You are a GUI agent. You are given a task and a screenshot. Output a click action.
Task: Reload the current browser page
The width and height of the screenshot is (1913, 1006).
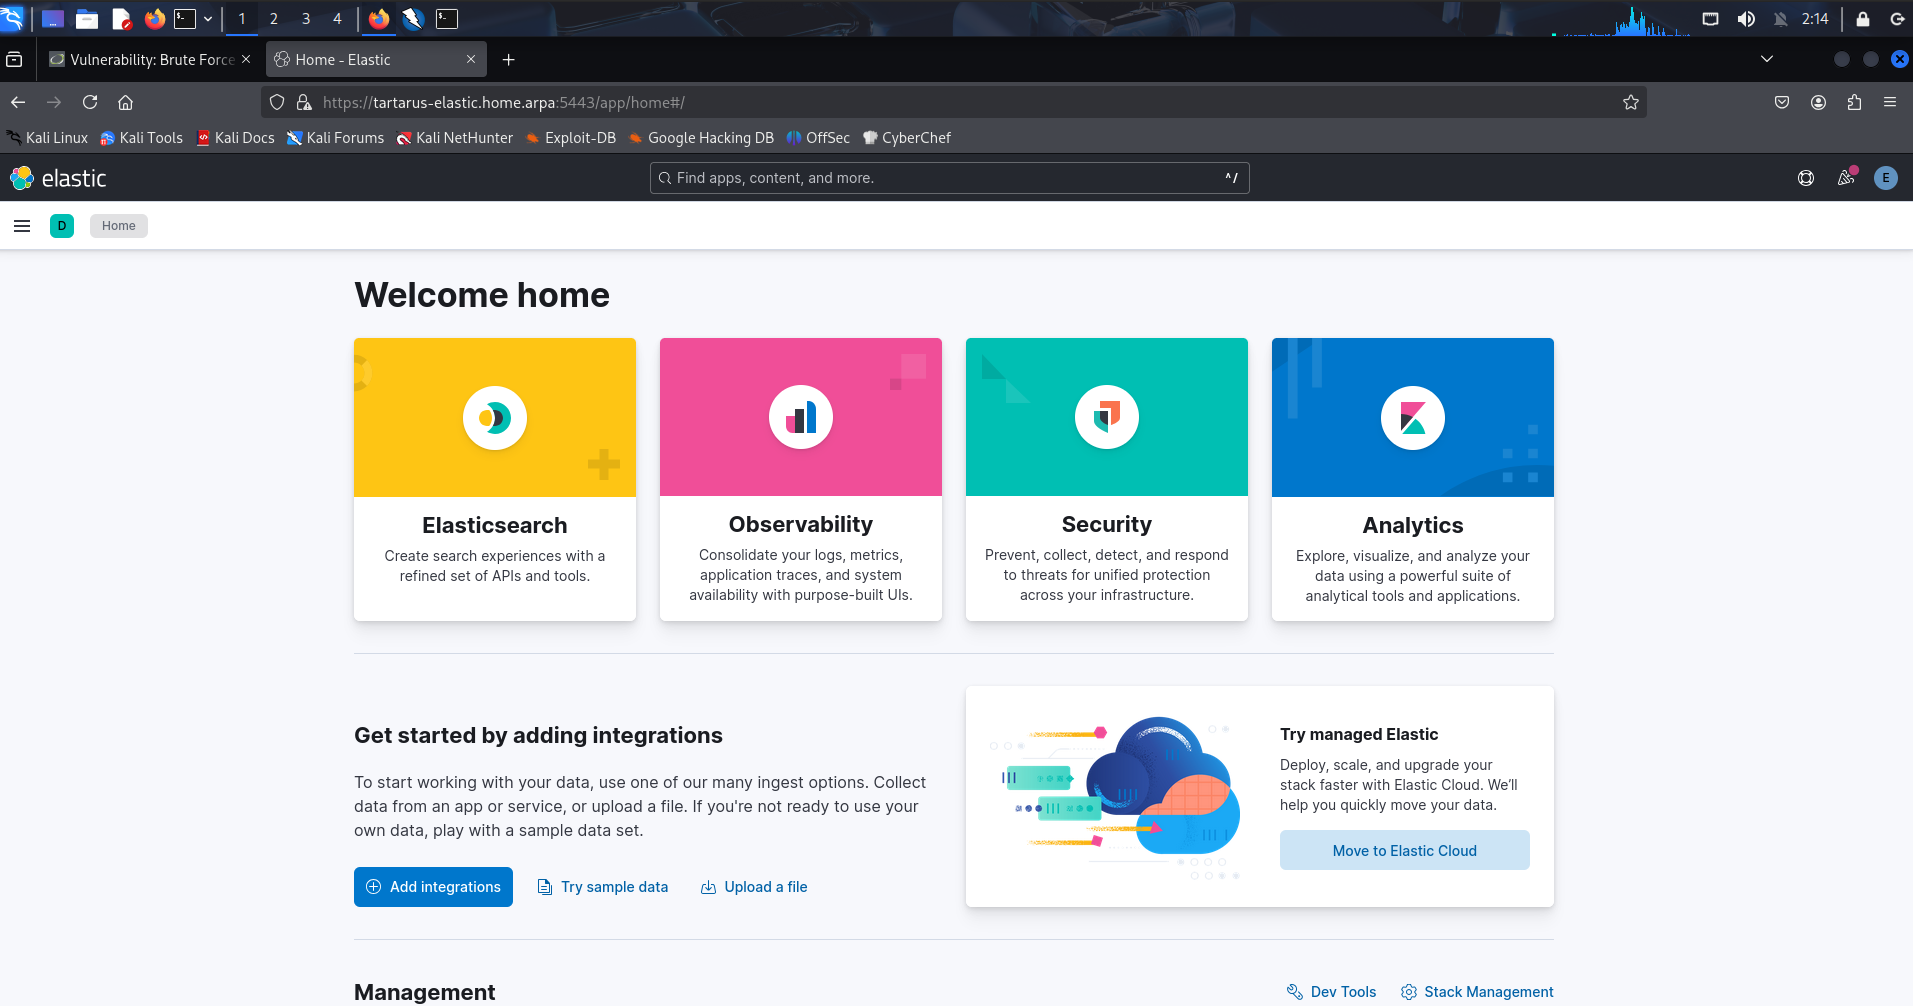[x=90, y=102]
